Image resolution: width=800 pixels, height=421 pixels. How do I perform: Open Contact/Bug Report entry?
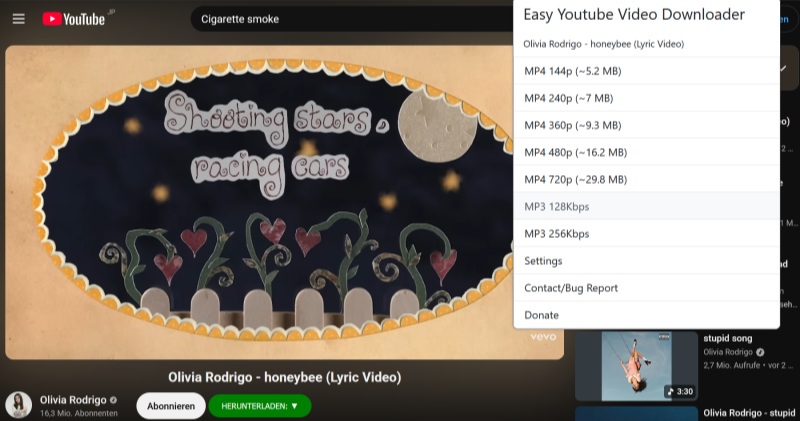click(646, 287)
